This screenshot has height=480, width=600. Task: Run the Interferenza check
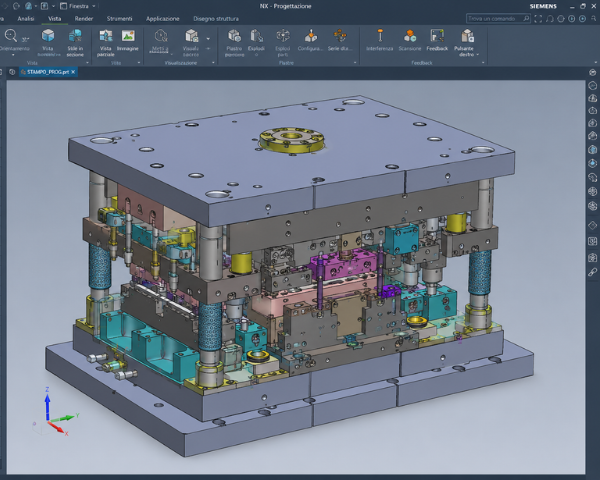tap(380, 36)
